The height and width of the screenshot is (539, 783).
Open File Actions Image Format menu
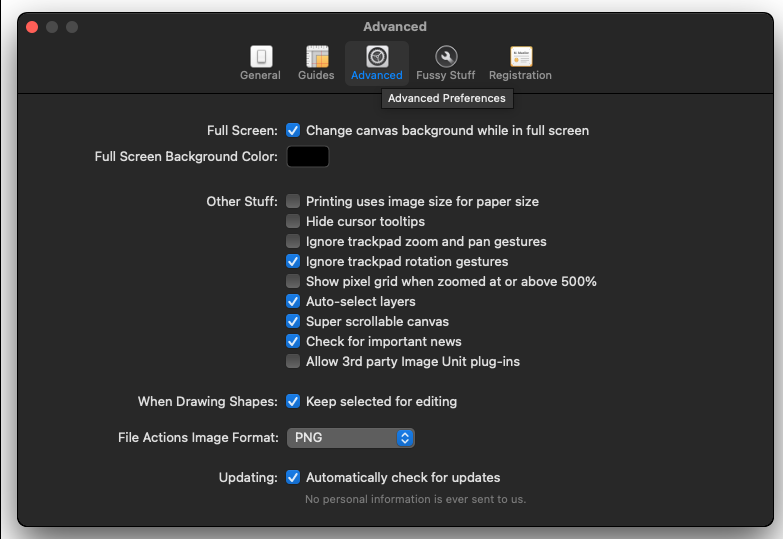351,438
